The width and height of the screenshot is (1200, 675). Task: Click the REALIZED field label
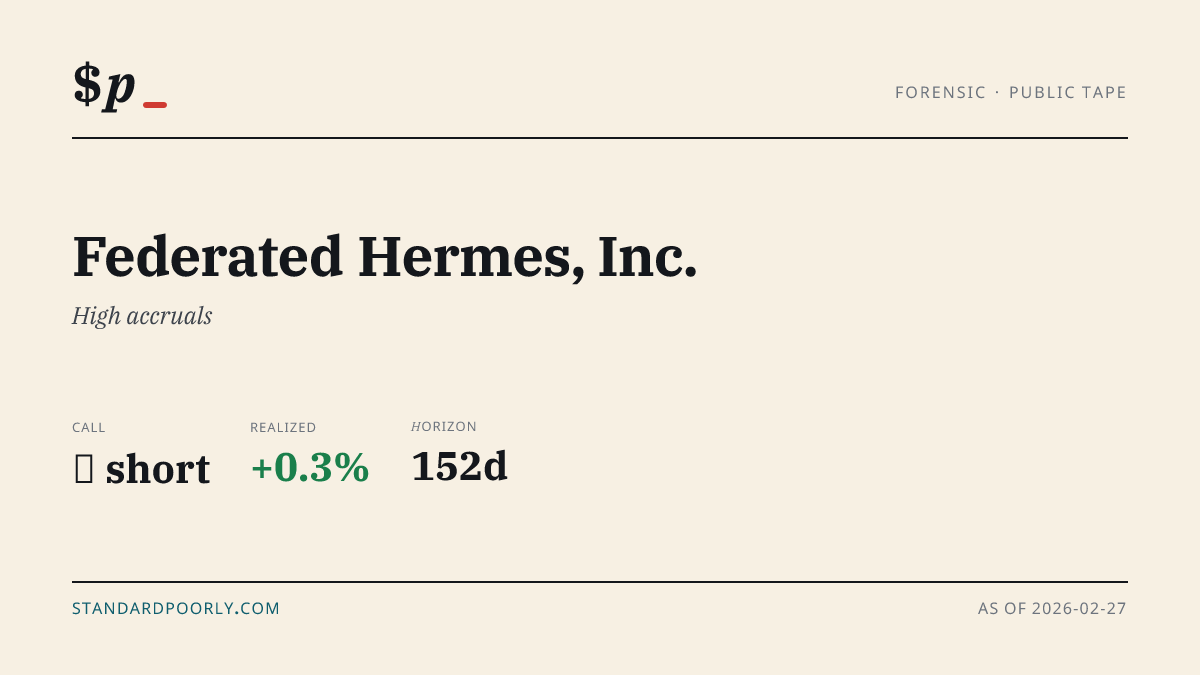[x=283, y=427]
